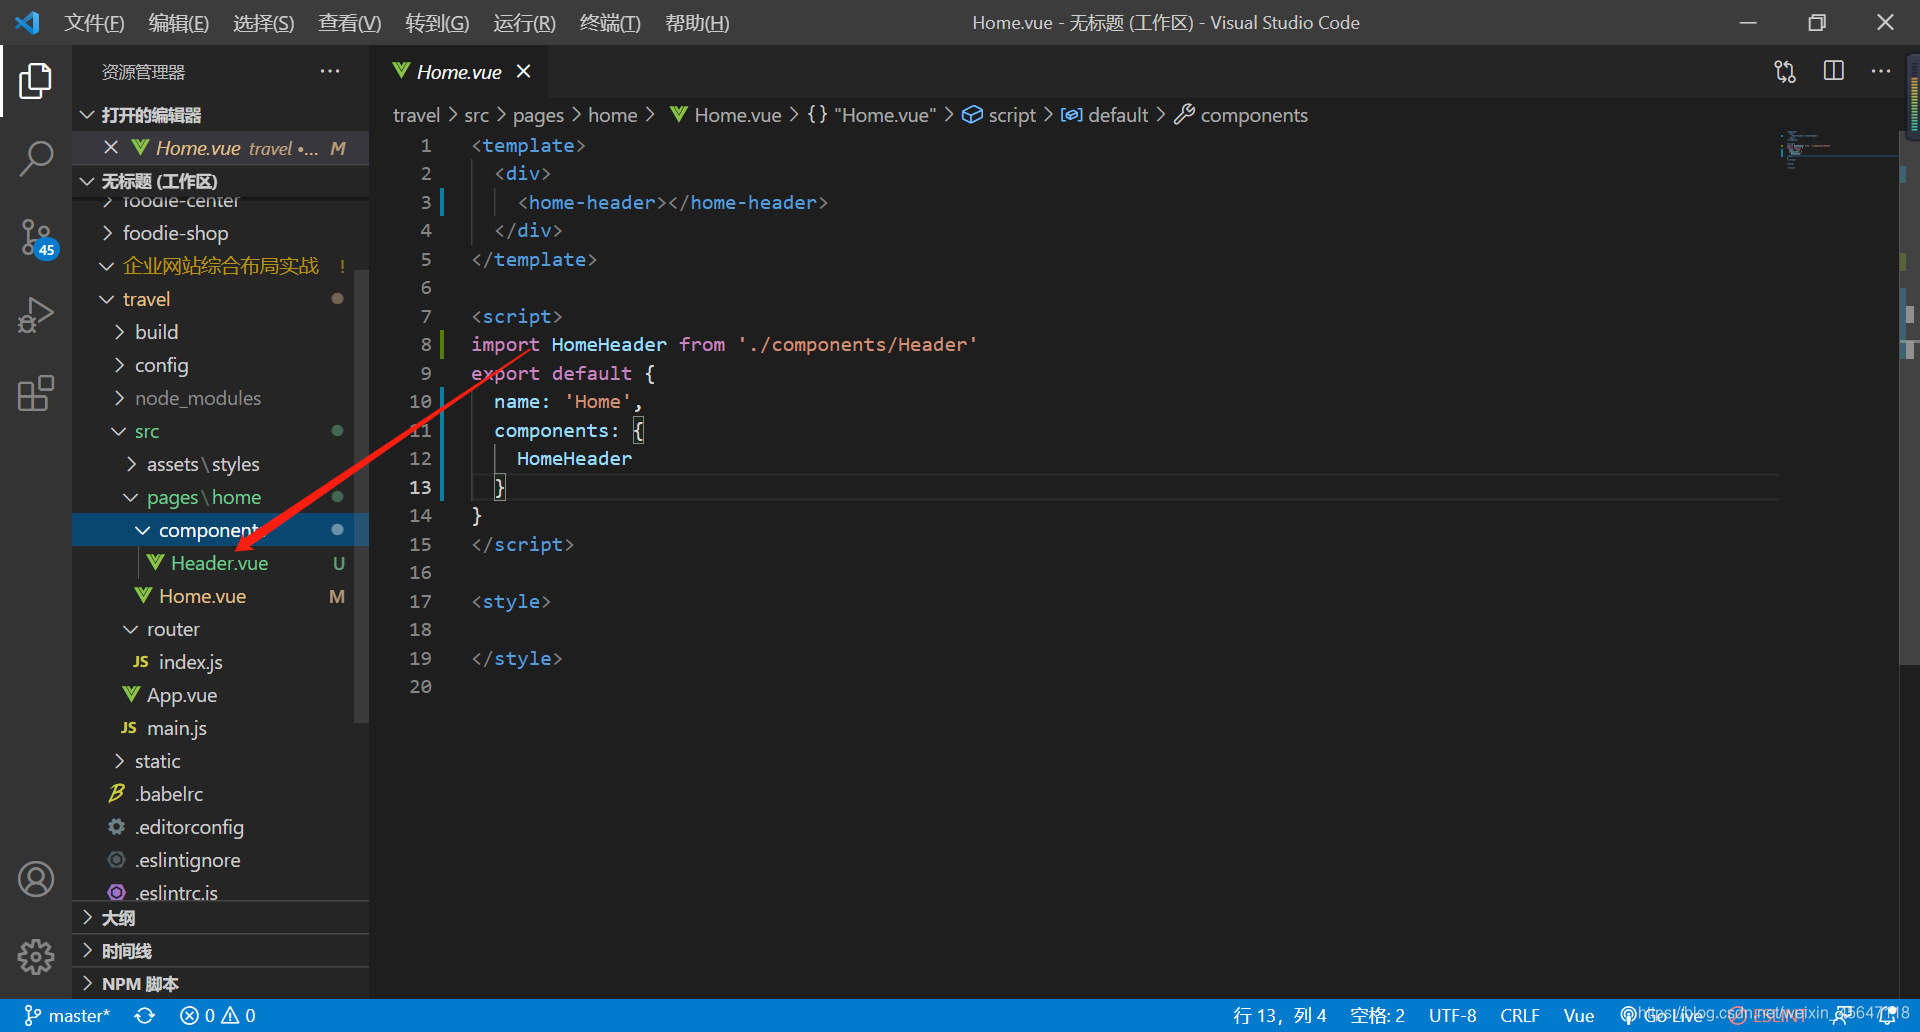Collapse the 无标题 (工作区) section
The image size is (1920, 1032).
(220, 181)
